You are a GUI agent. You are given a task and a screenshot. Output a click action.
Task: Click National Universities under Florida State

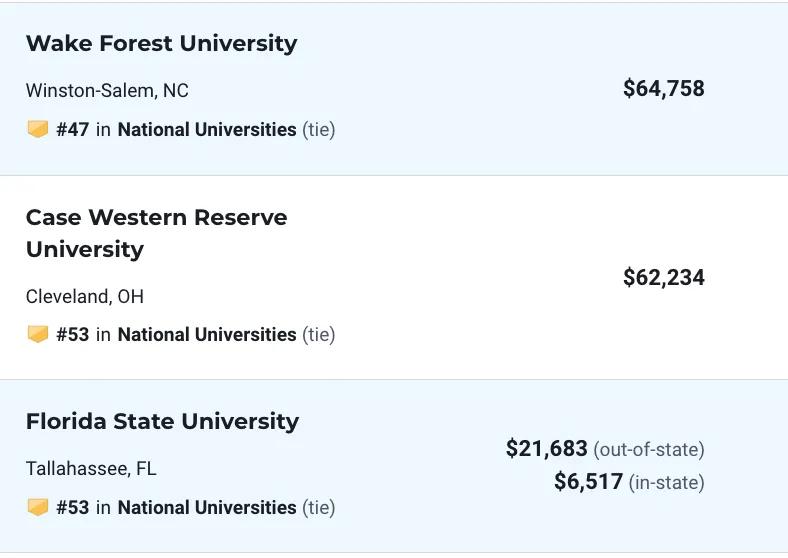[x=207, y=508]
